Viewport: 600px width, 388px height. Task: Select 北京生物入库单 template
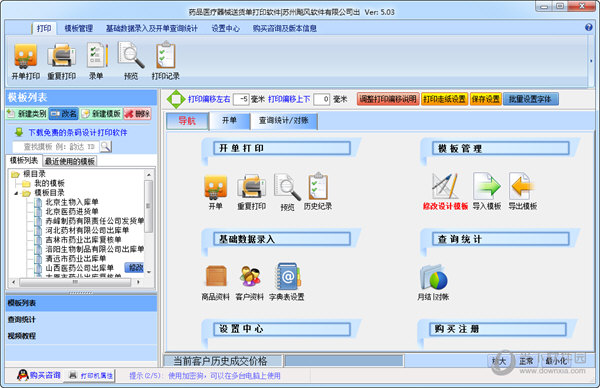tap(72, 202)
